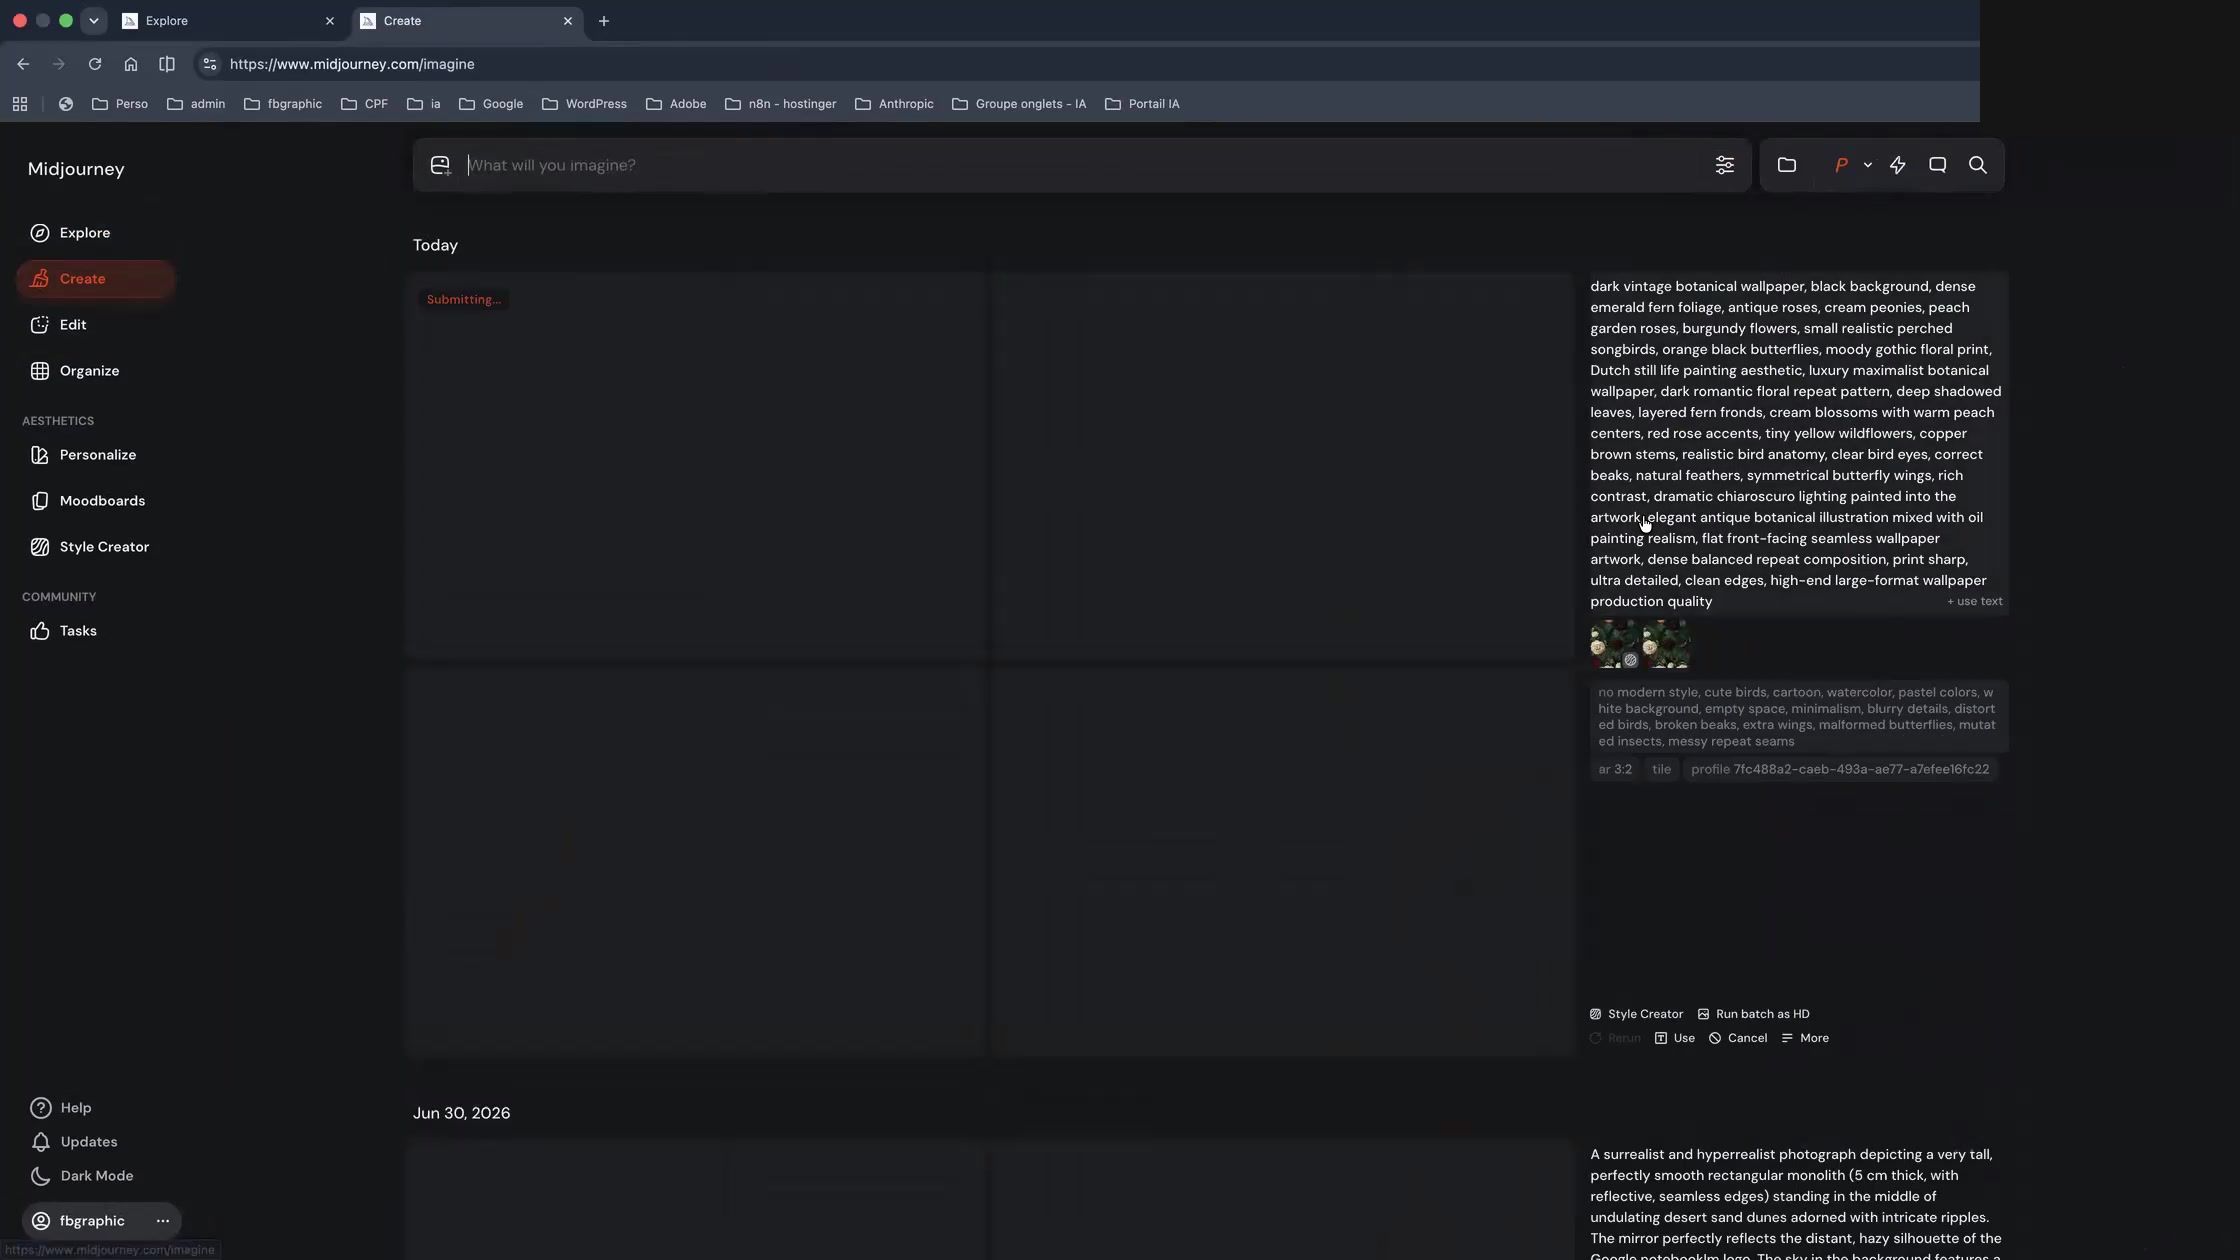The image size is (2240, 1260).
Task: Reload the current page
Action: (95, 64)
